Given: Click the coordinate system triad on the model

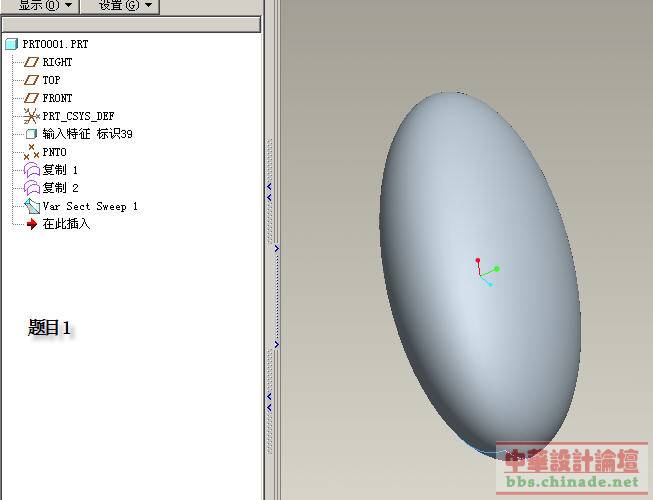Looking at the screenshot, I should [485, 272].
